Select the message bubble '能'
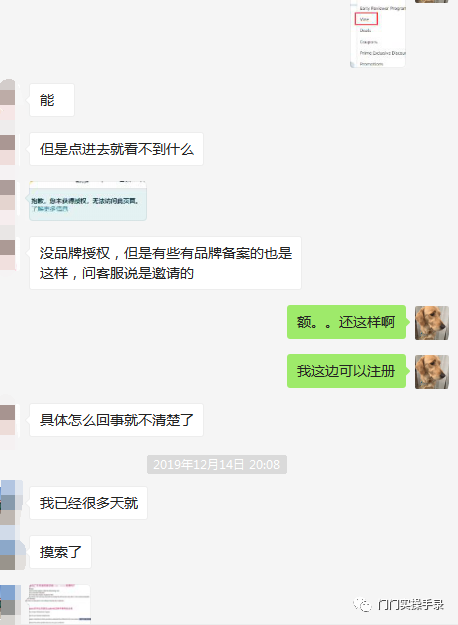Image resolution: width=458 pixels, height=625 pixels. [x=52, y=100]
